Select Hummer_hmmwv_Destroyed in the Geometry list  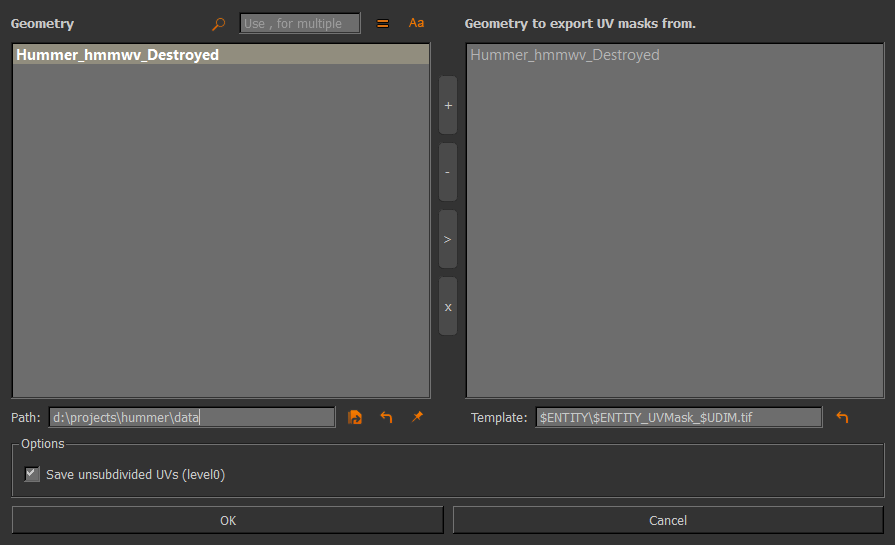[117, 56]
